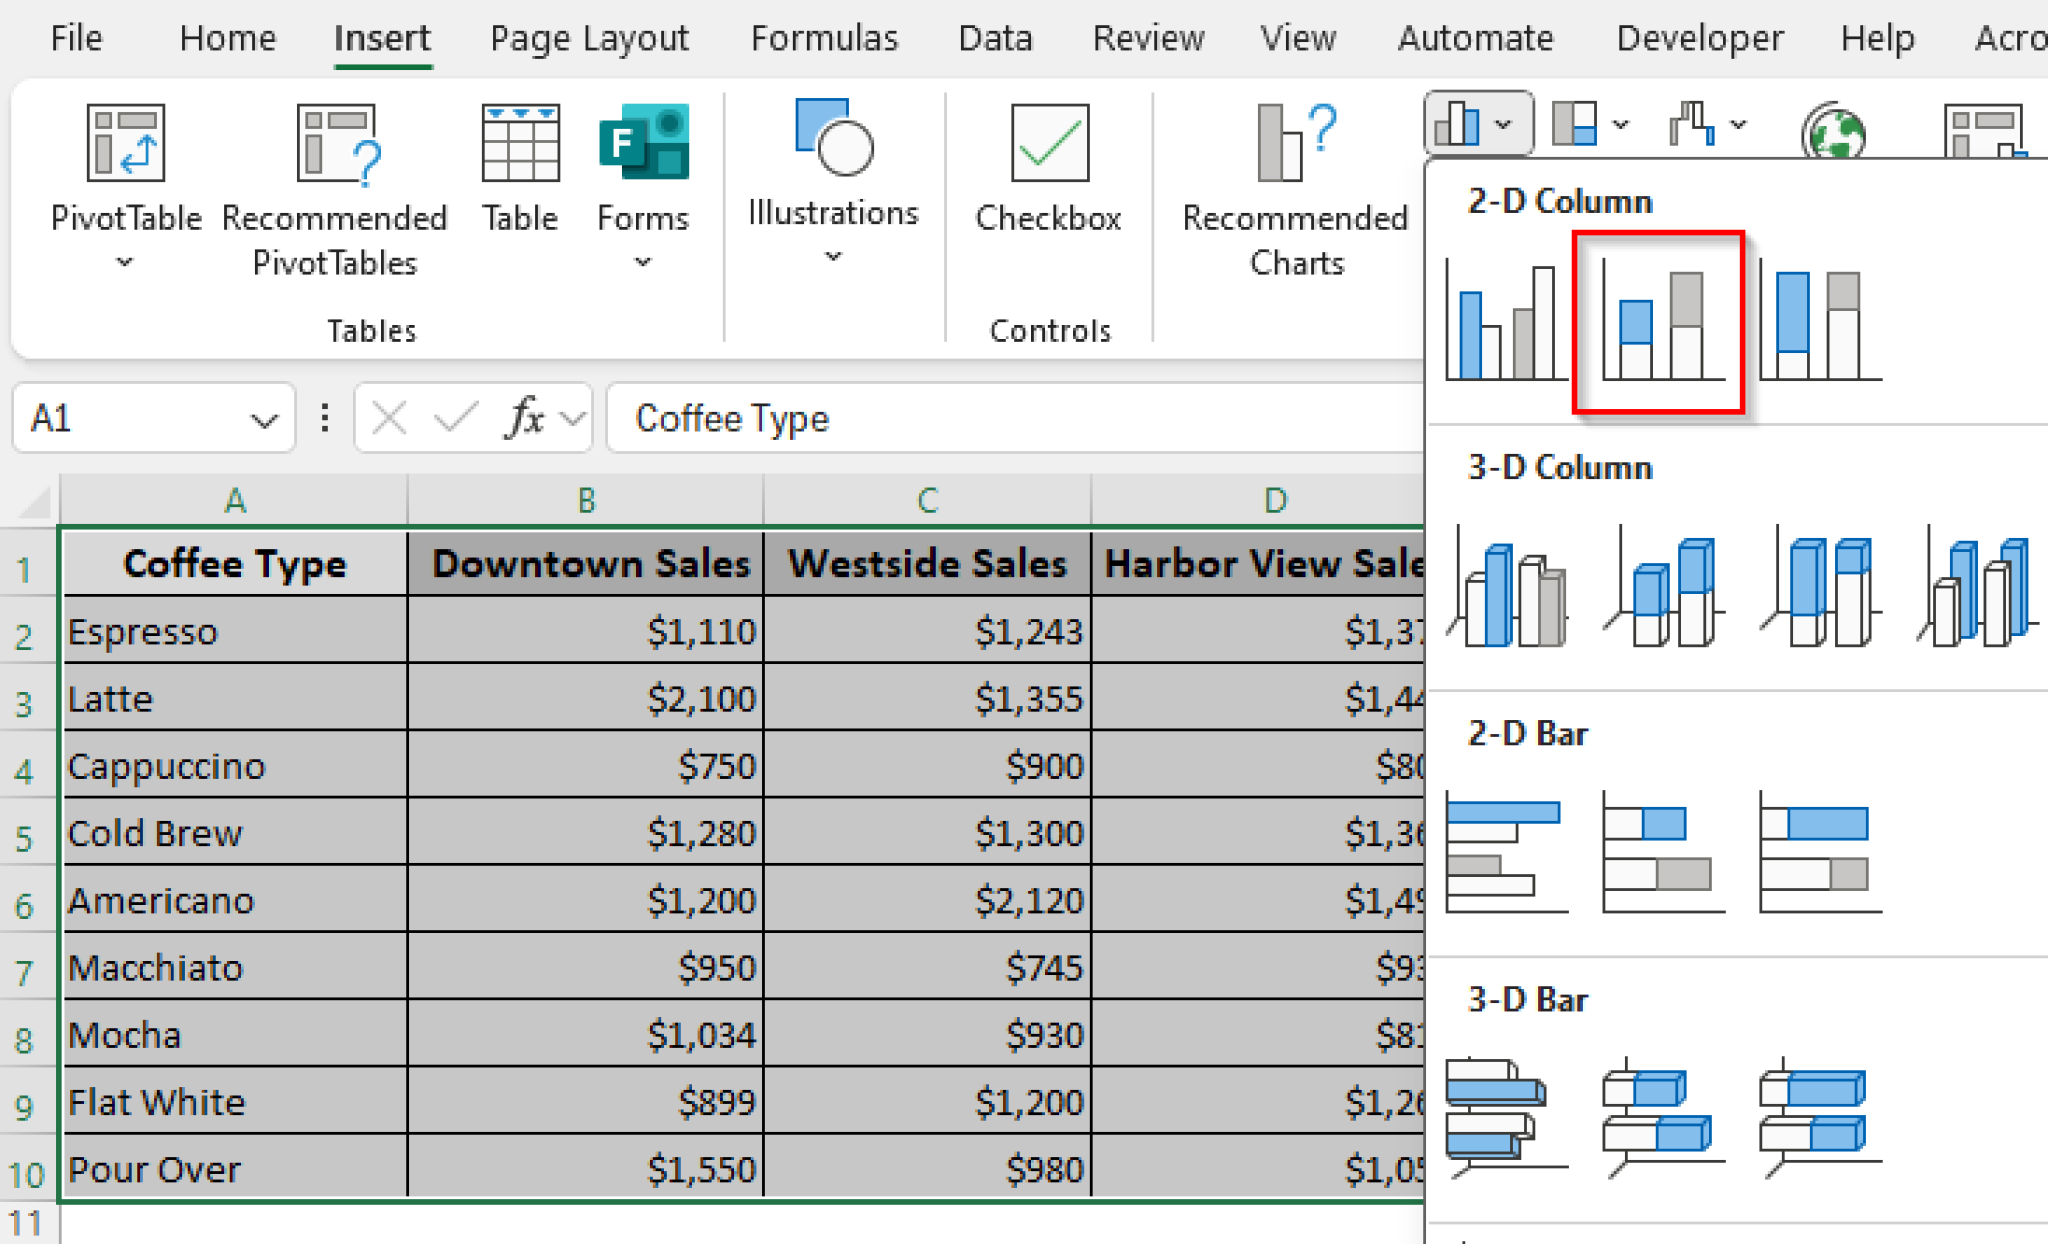Expand the Forms dropdown menu
The width and height of the screenshot is (2048, 1244).
click(x=643, y=262)
